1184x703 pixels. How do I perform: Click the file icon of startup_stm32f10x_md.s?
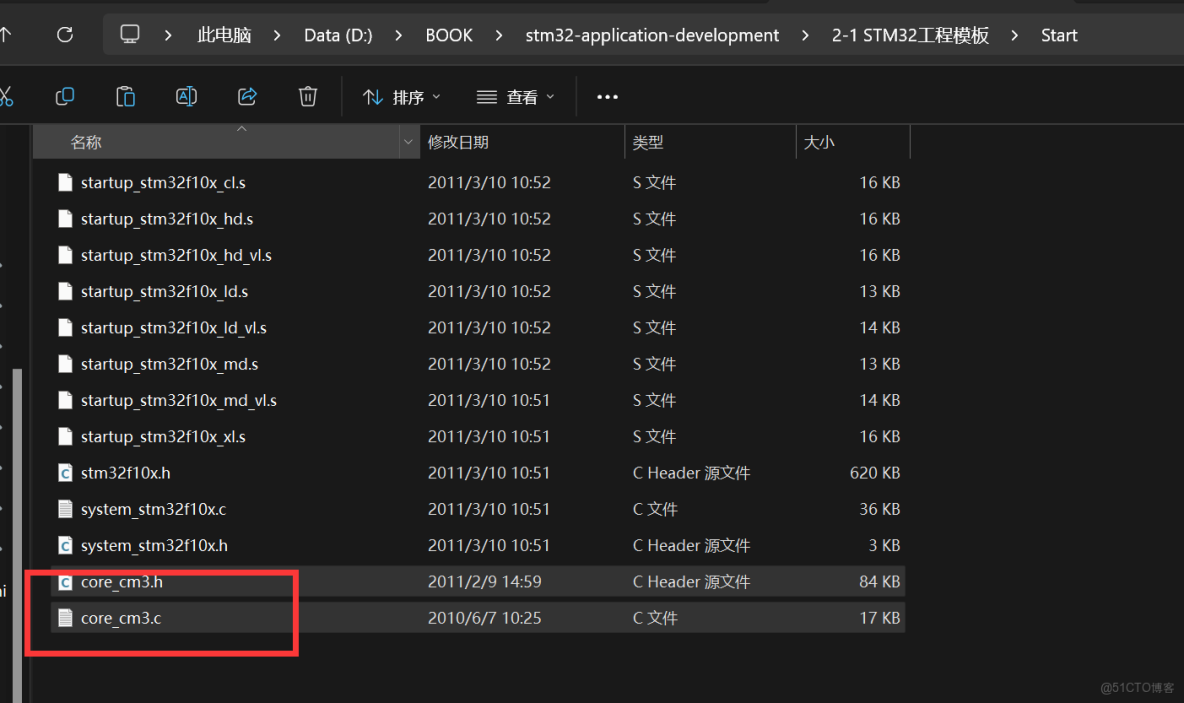point(66,364)
